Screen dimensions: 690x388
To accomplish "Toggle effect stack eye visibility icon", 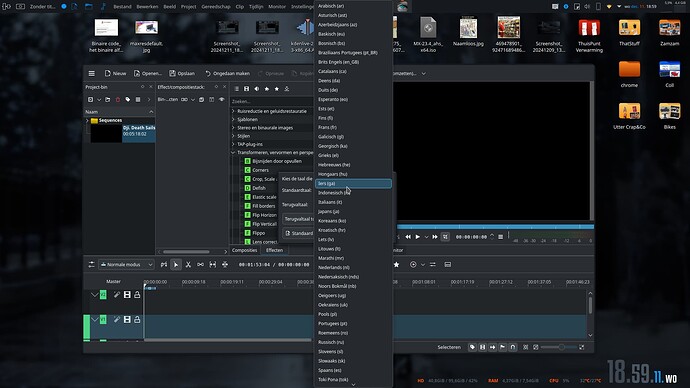I will click(x=222, y=99).
